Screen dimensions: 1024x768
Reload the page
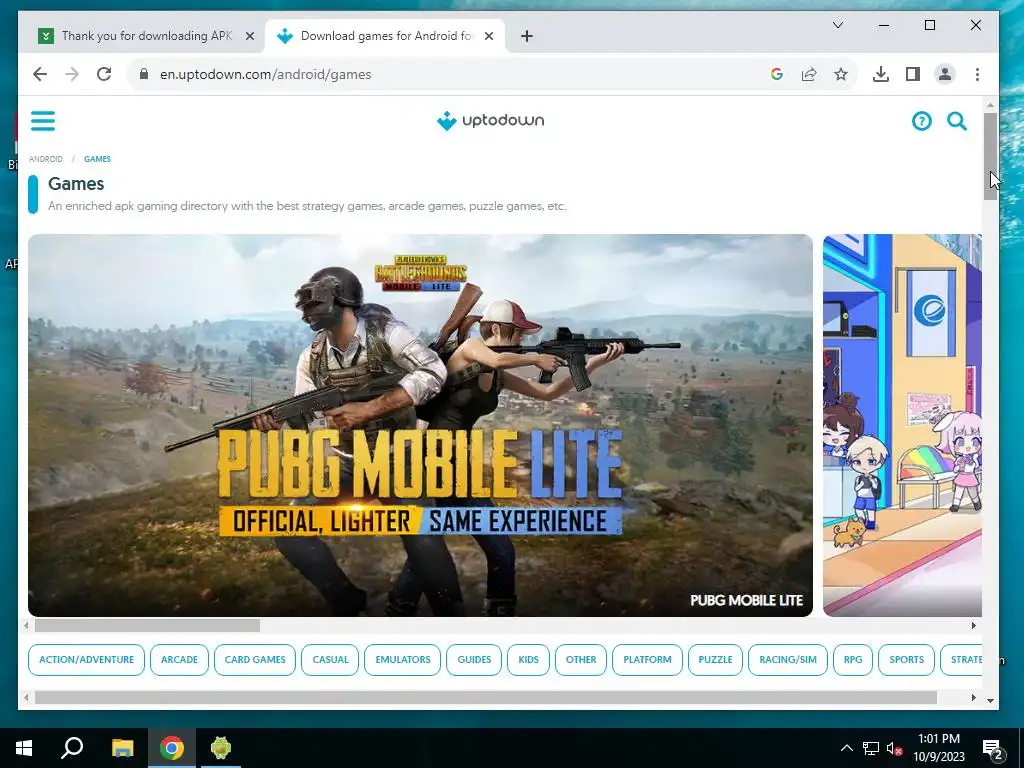pos(104,74)
